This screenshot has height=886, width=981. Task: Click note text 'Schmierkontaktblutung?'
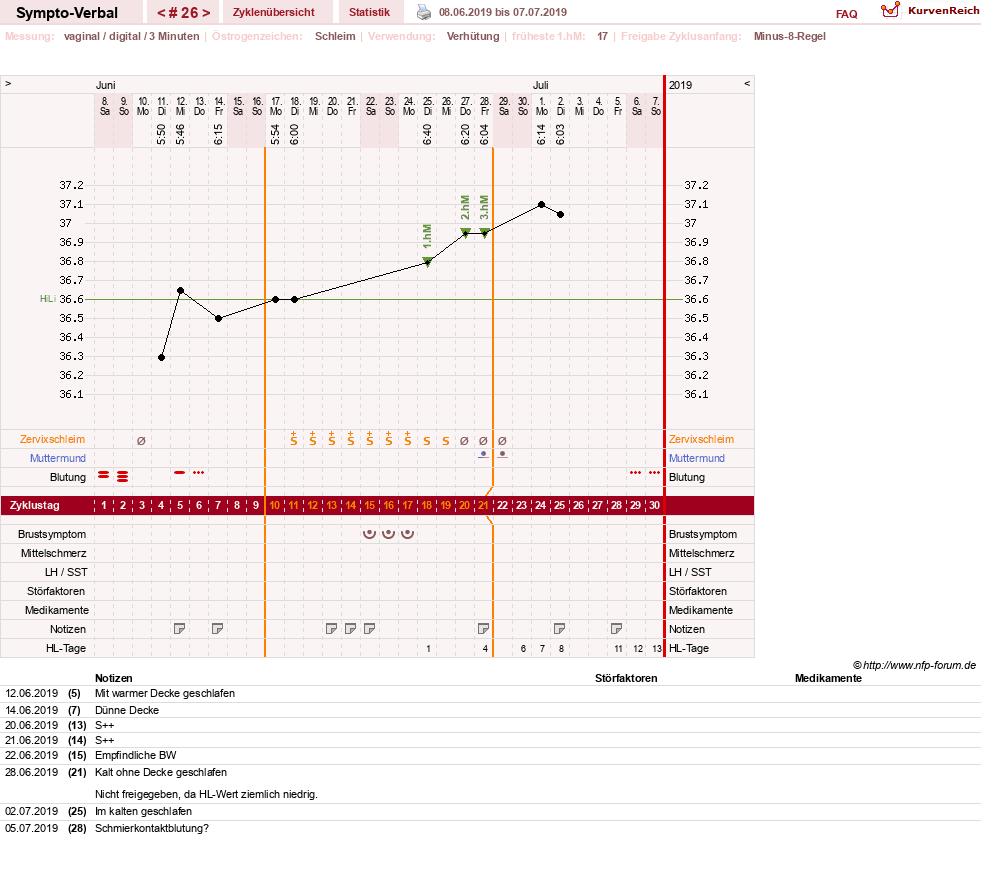tap(152, 828)
